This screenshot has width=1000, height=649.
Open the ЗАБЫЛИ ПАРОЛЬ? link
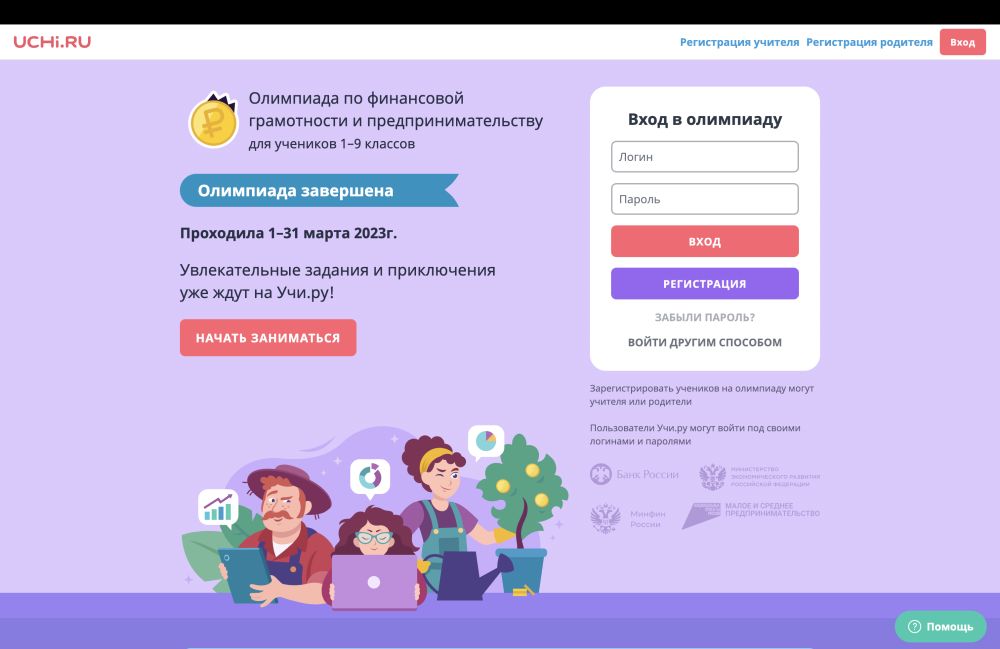[705, 317]
